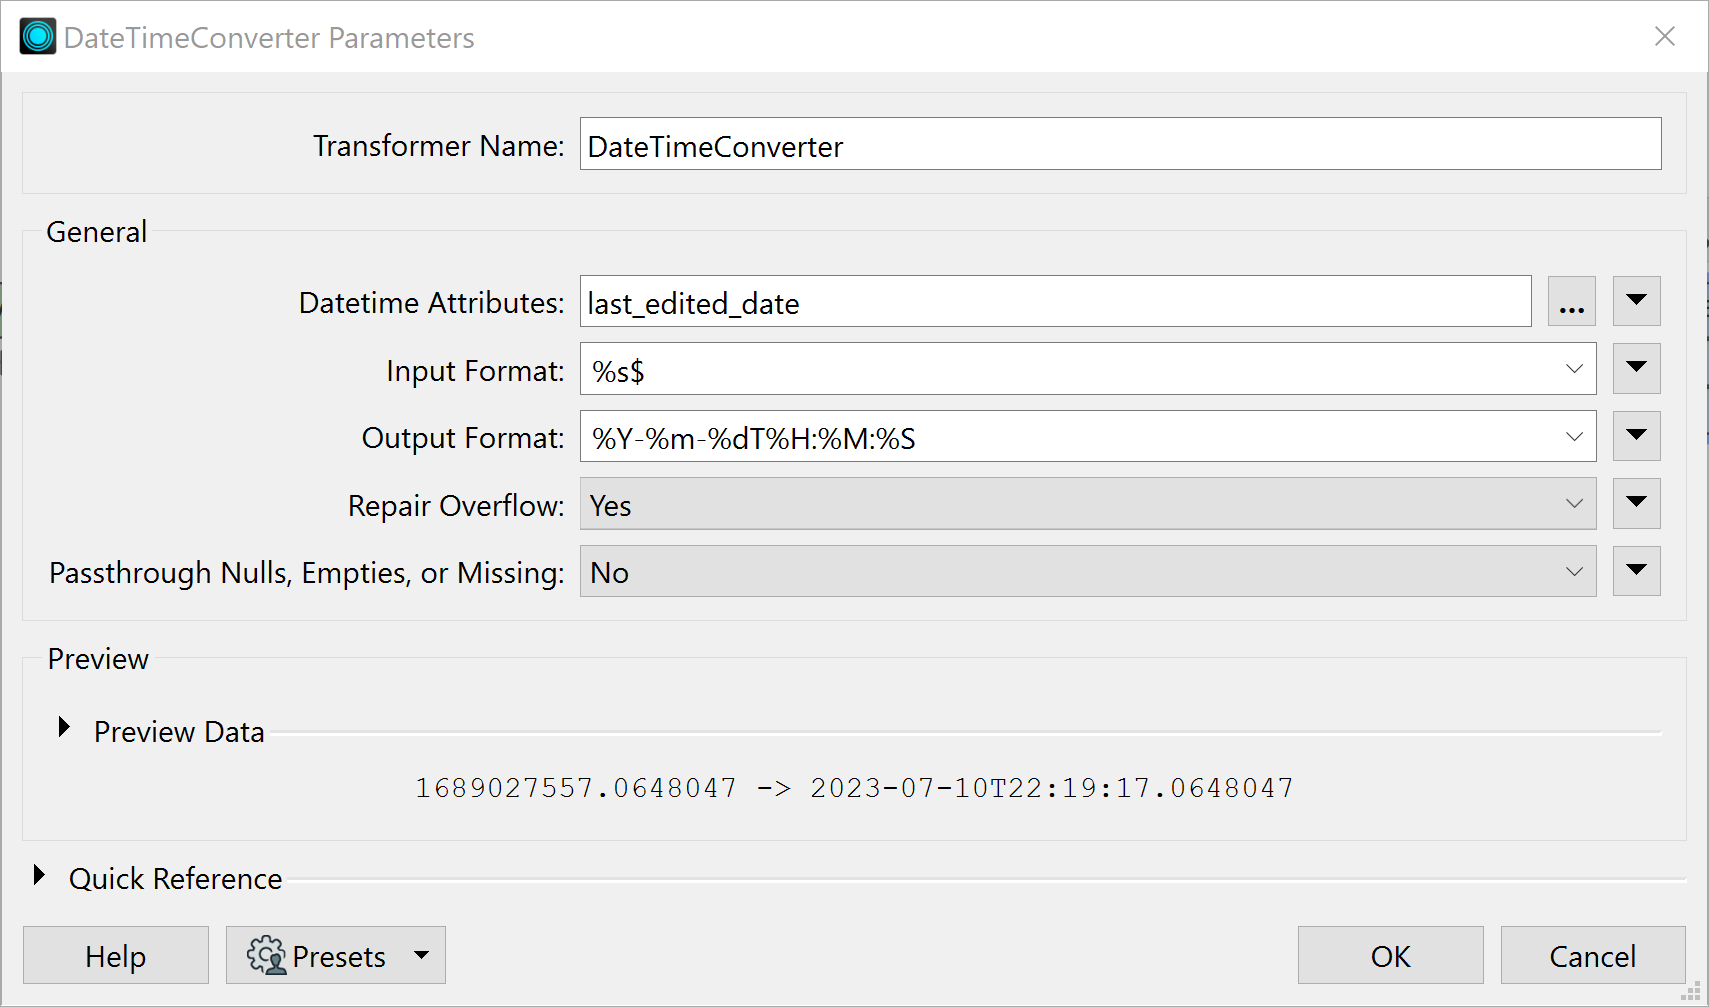Open the Repair Overflow dropdown
The width and height of the screenshot is (1709, 1007).
click(1575, 504)
